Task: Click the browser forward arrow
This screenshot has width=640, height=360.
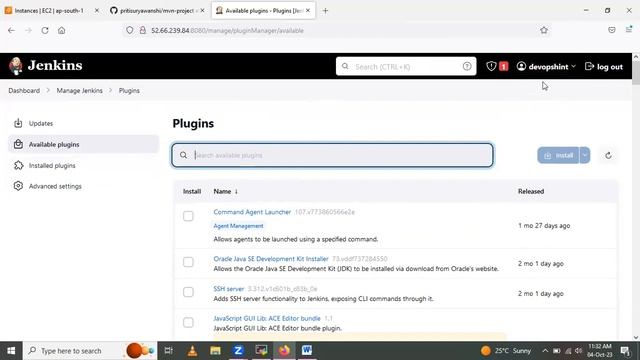Action: coord(28,30)
